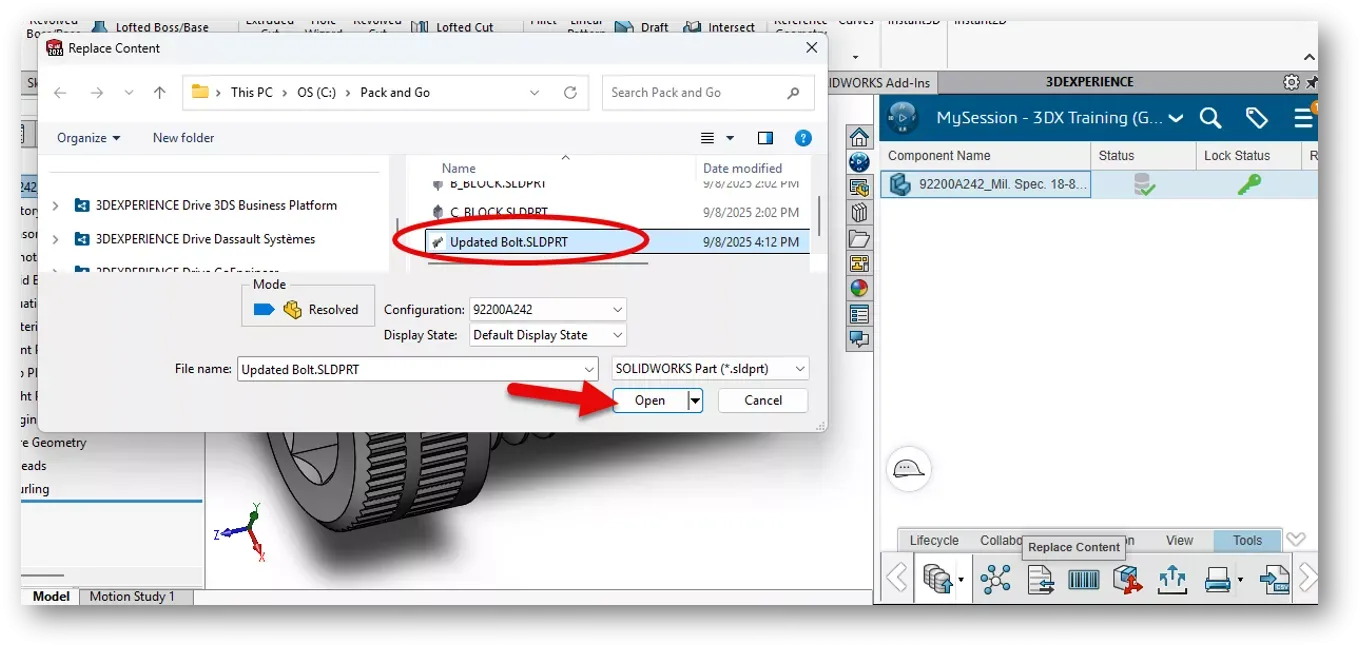Click the 3DEXPERIENCE compass icon
Image resolution: width=1360 pixels, height=647 pixels.
[x=903, y=118]
